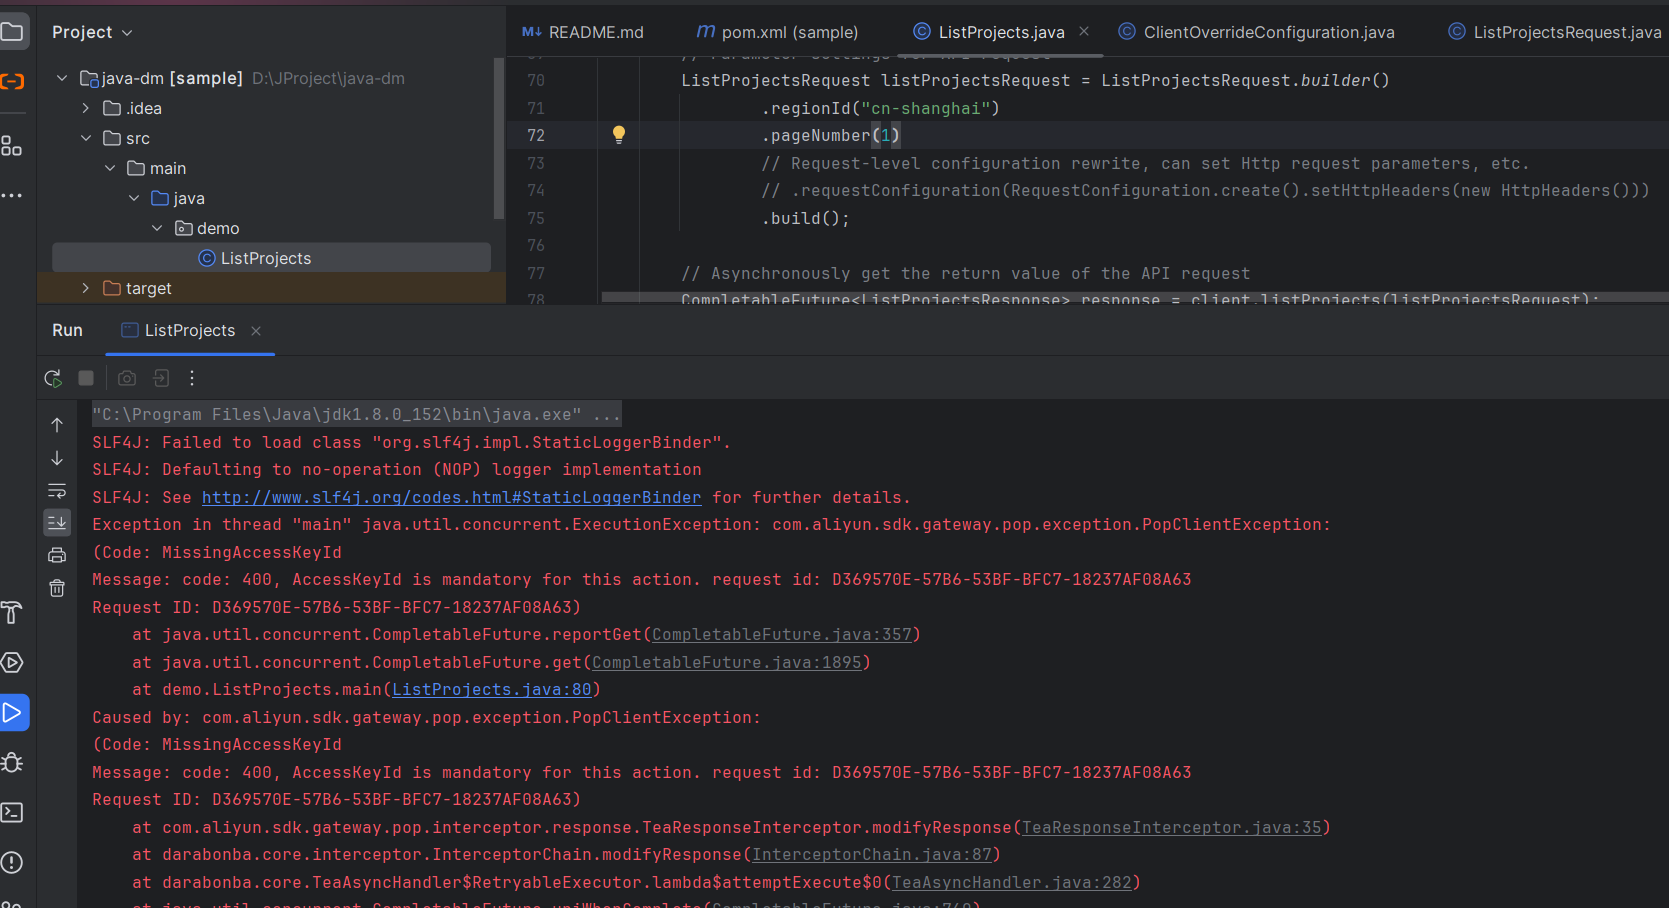
Task: Click the project tree vertical scrollbar
Action: 499,138
